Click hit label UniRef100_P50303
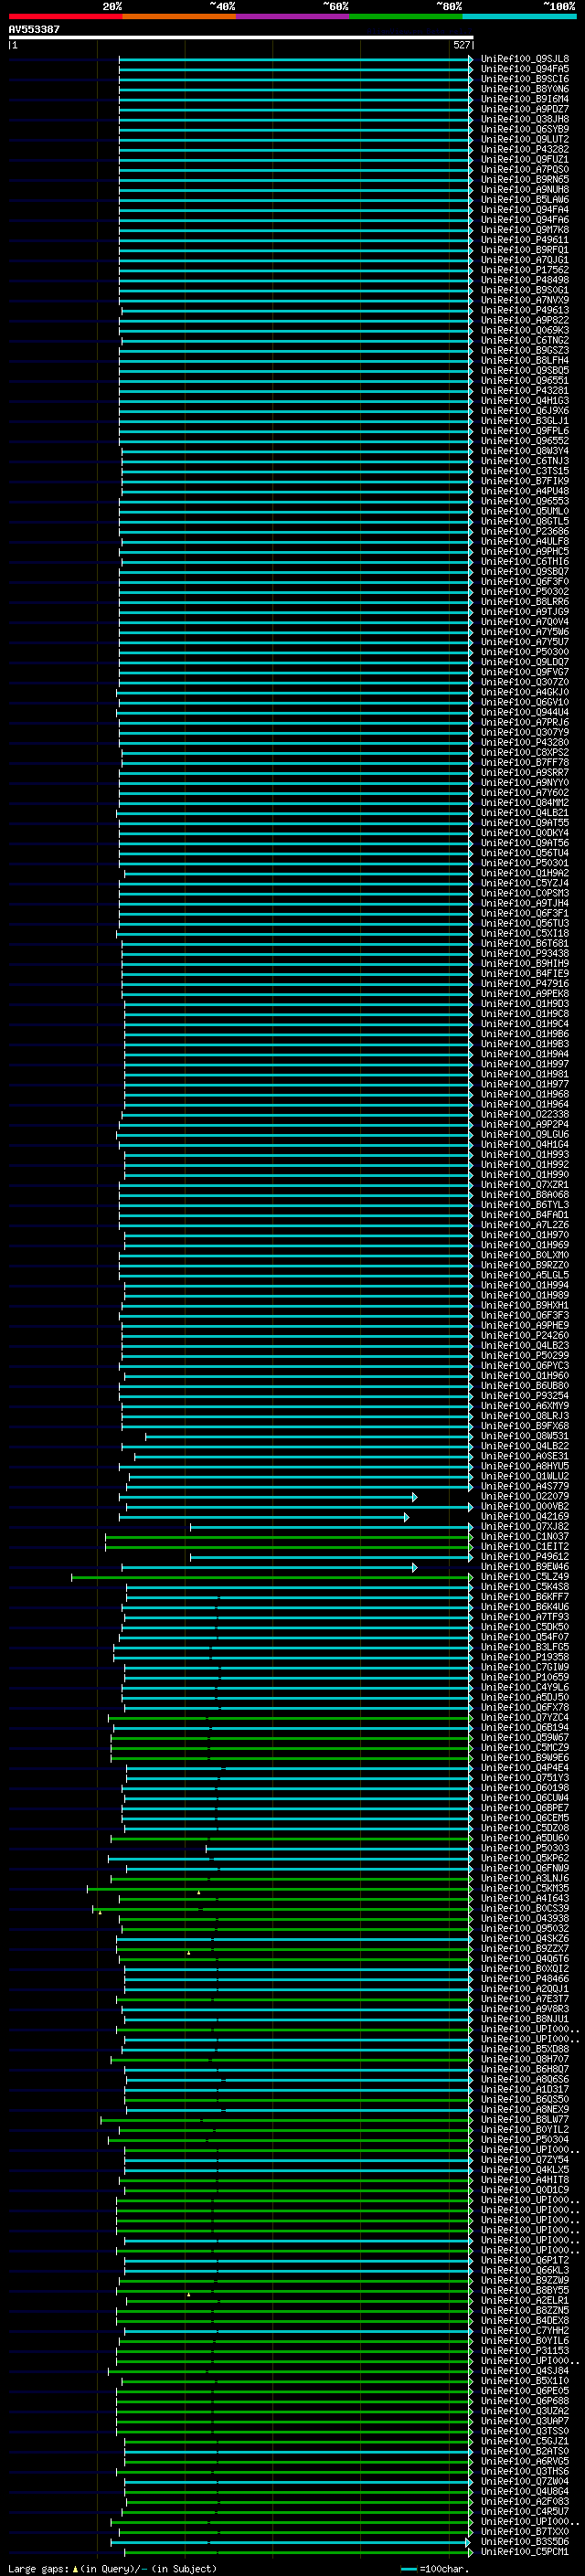The width and height of the screenshot is (585, 2576). (525, 1848)
